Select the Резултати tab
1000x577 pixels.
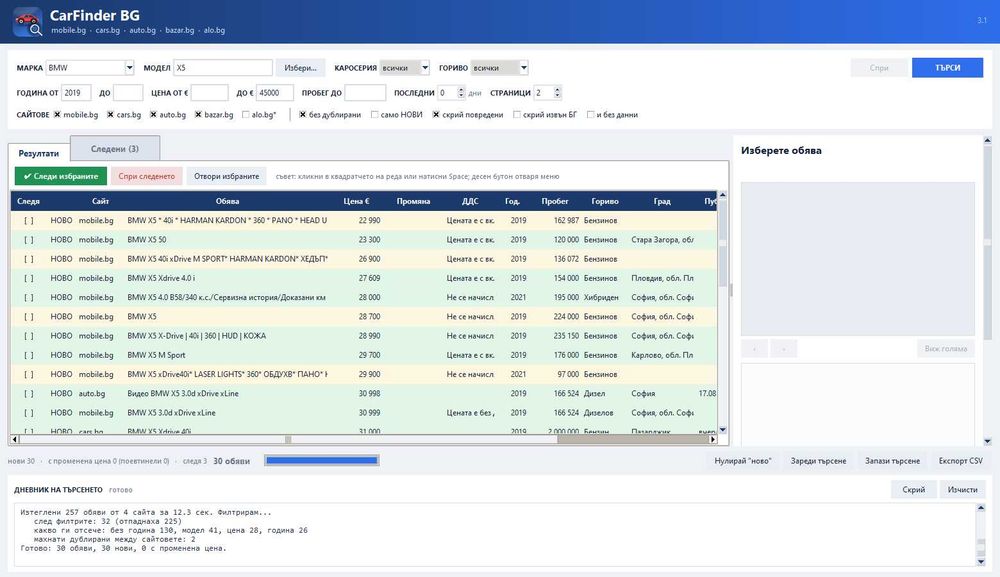pyautogui.click(x=39, y=153)
